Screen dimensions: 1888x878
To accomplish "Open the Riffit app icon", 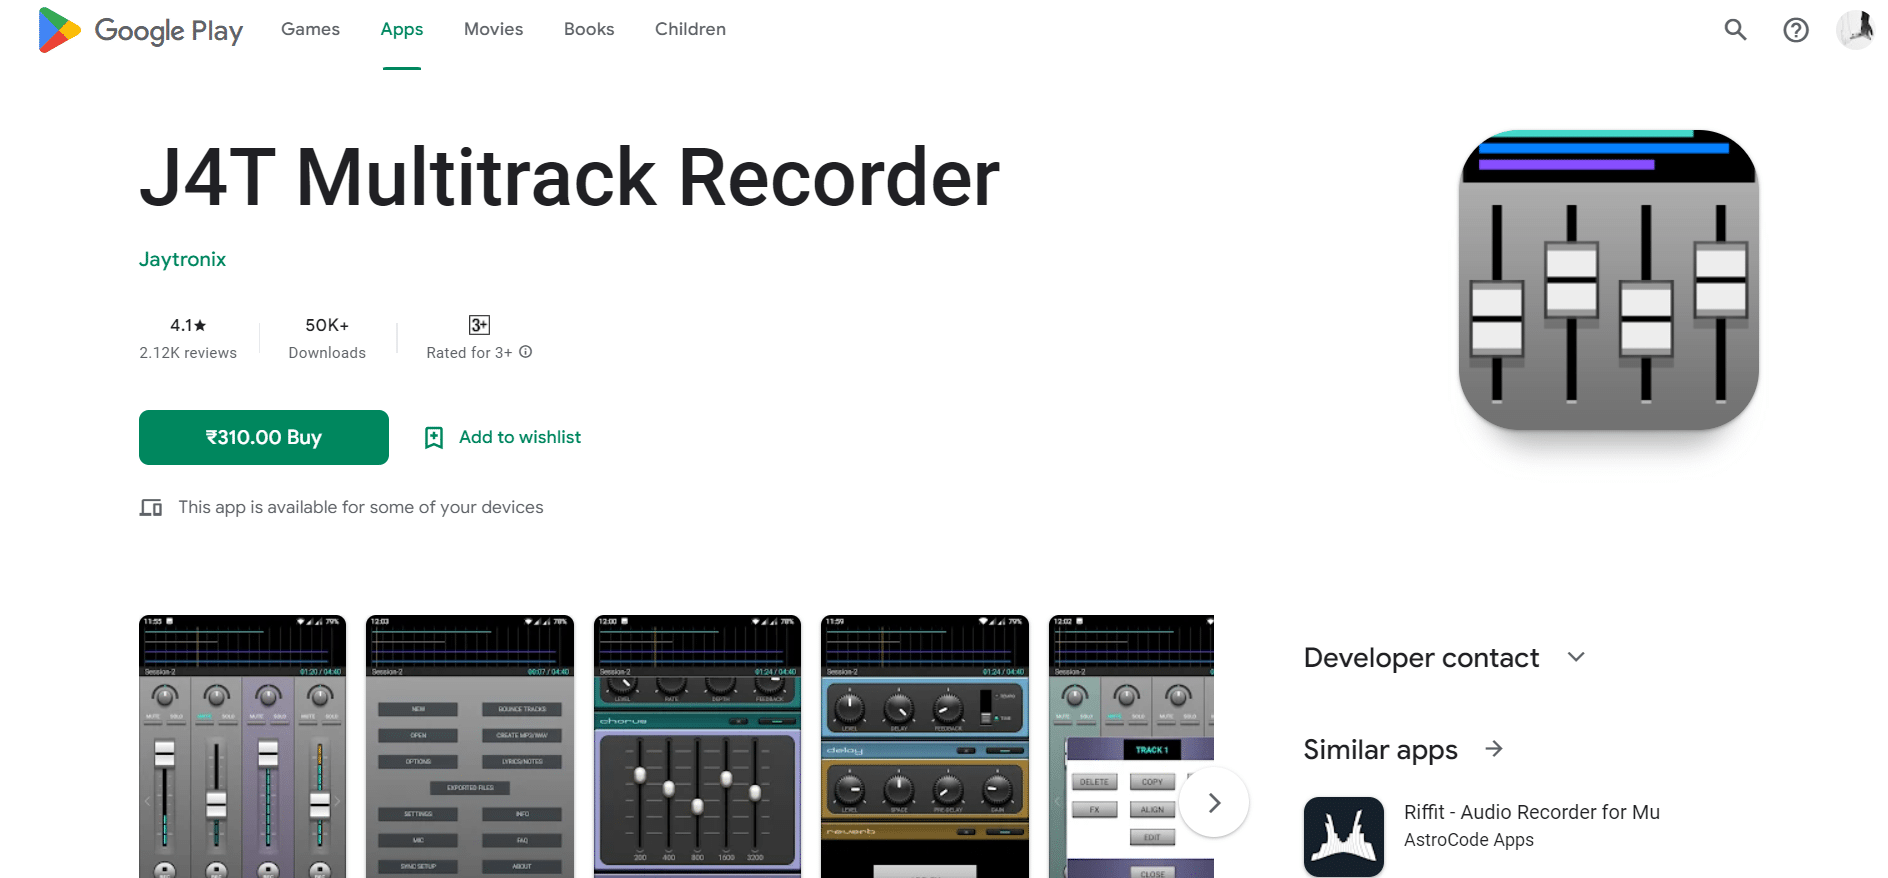I will coord(1344,837).
